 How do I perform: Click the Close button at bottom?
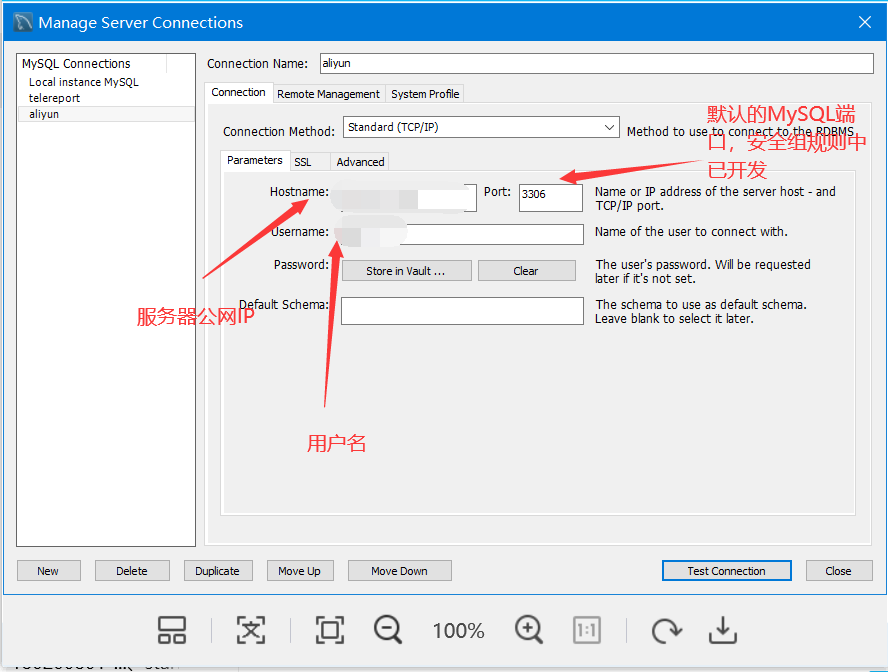point(838,571)
